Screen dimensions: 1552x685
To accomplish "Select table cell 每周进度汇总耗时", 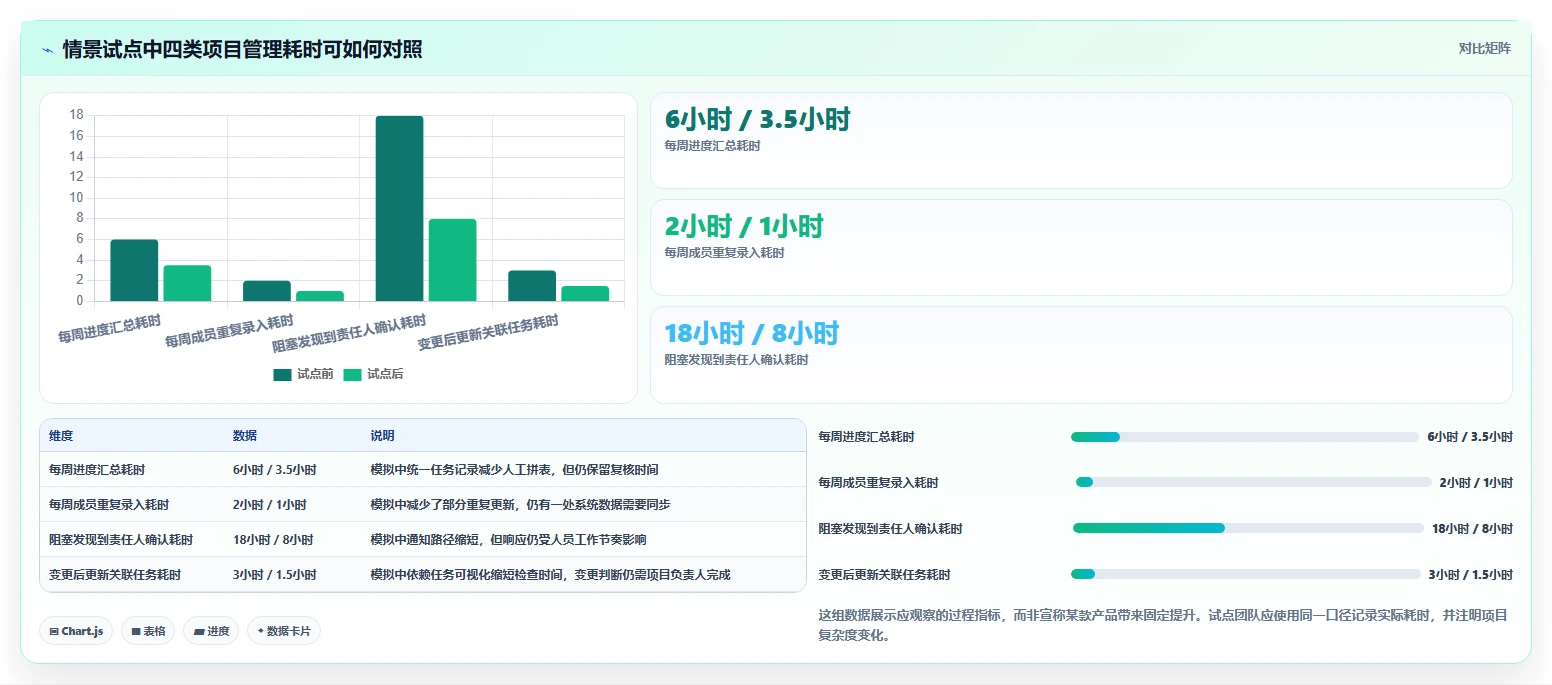I will pyautogui.click(x=97, y=470).
